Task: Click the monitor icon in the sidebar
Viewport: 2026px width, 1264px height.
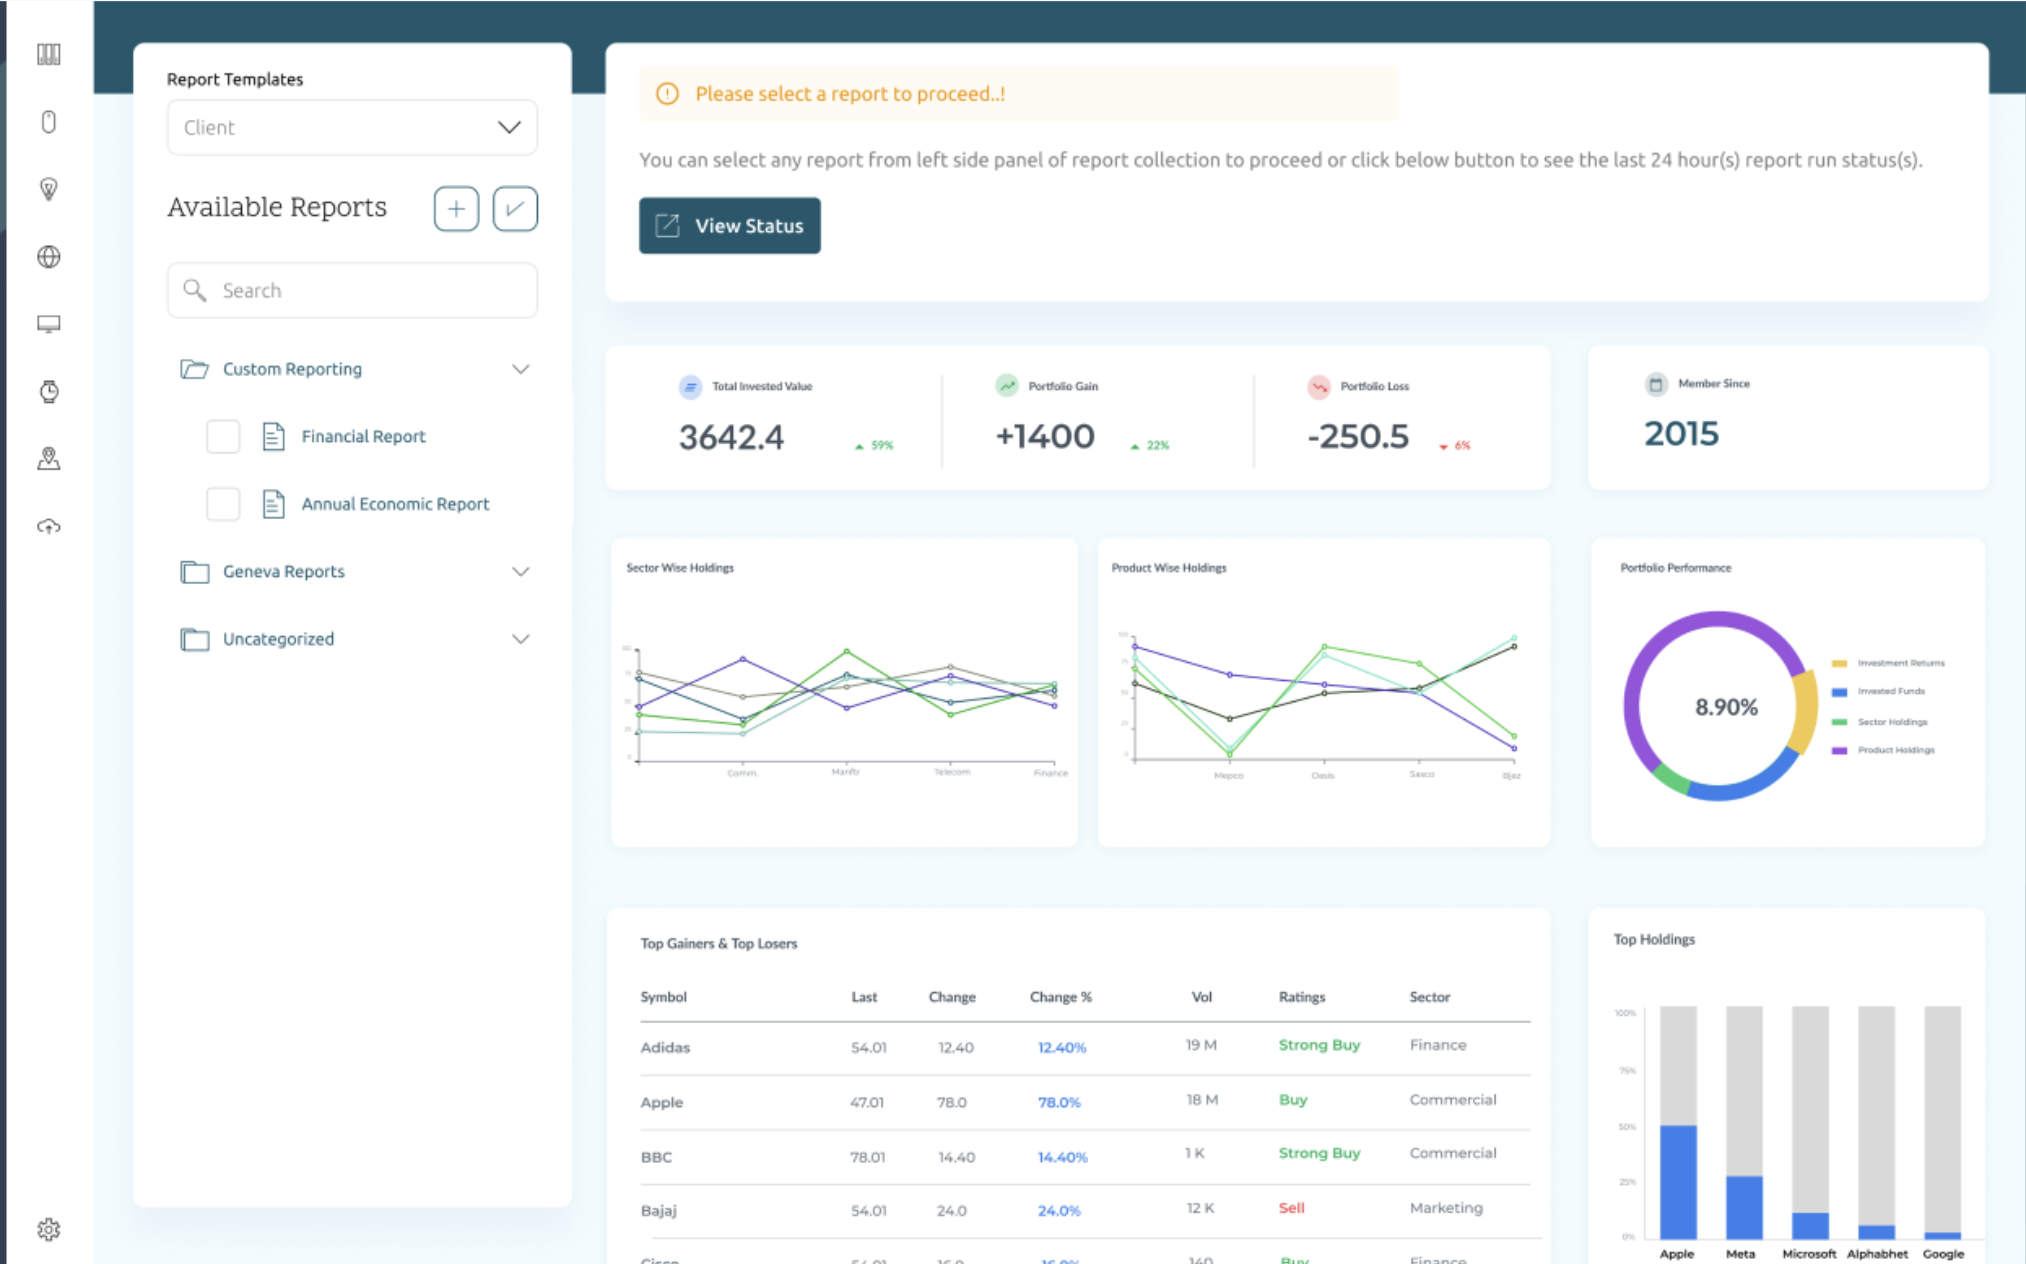Action: 48,324
